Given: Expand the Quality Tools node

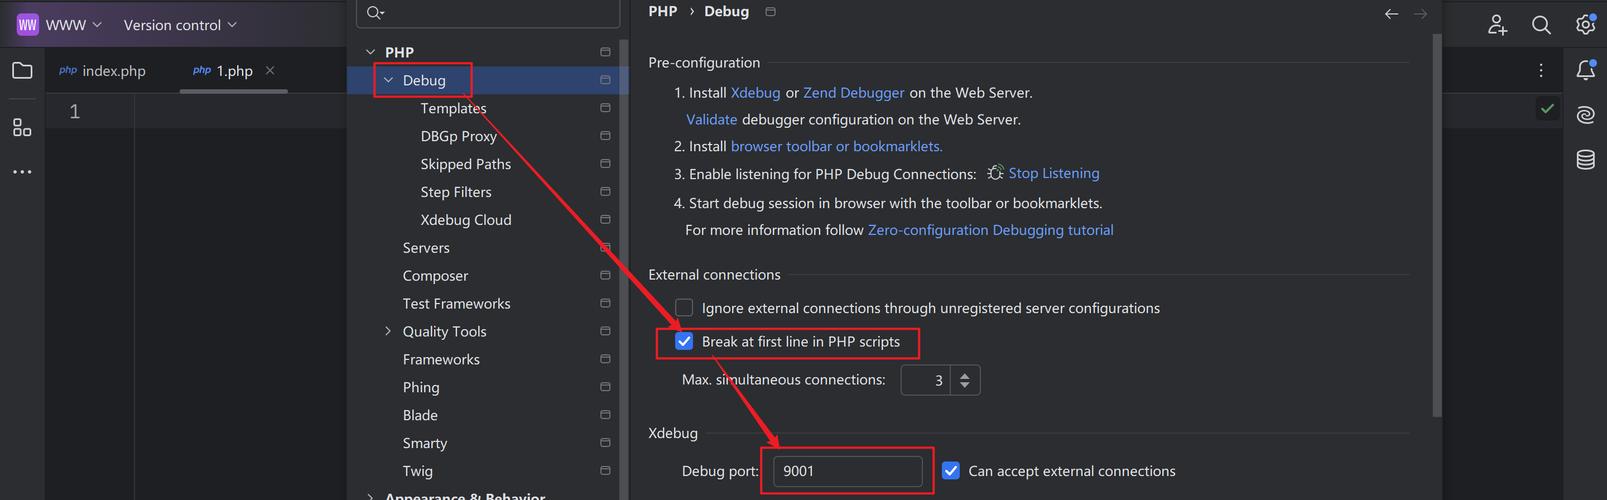Looking at the screenshot, I should click(388, 331).
